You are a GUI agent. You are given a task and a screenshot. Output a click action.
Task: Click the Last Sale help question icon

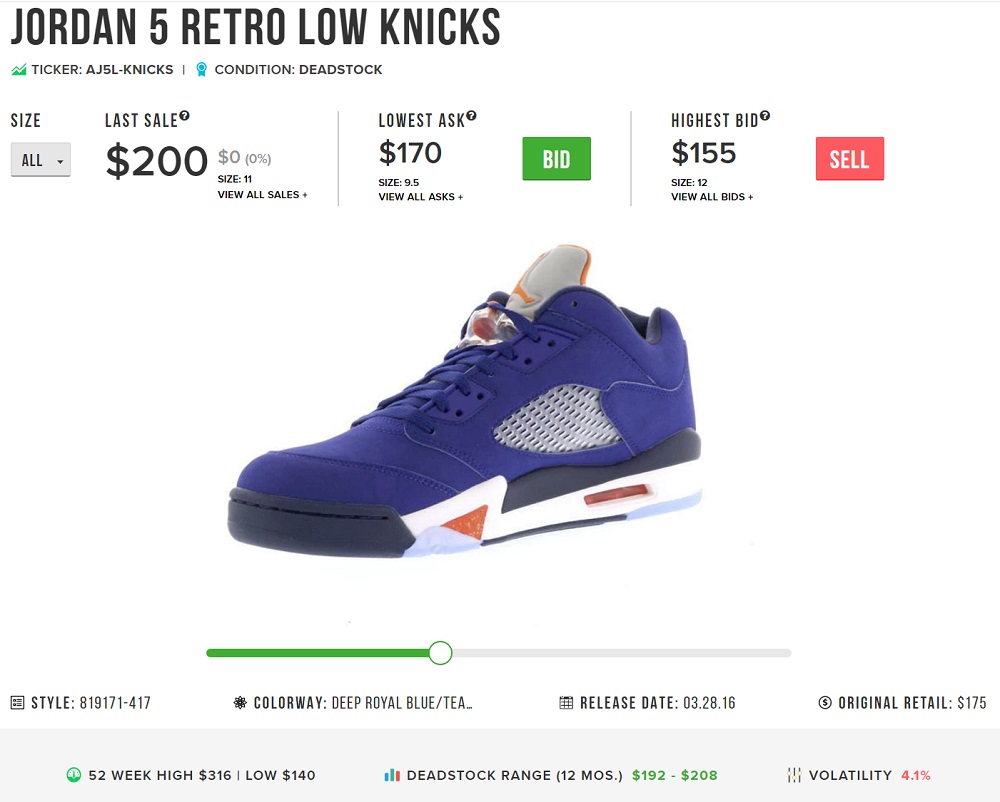pyautogui.click(x=184, y=117)
